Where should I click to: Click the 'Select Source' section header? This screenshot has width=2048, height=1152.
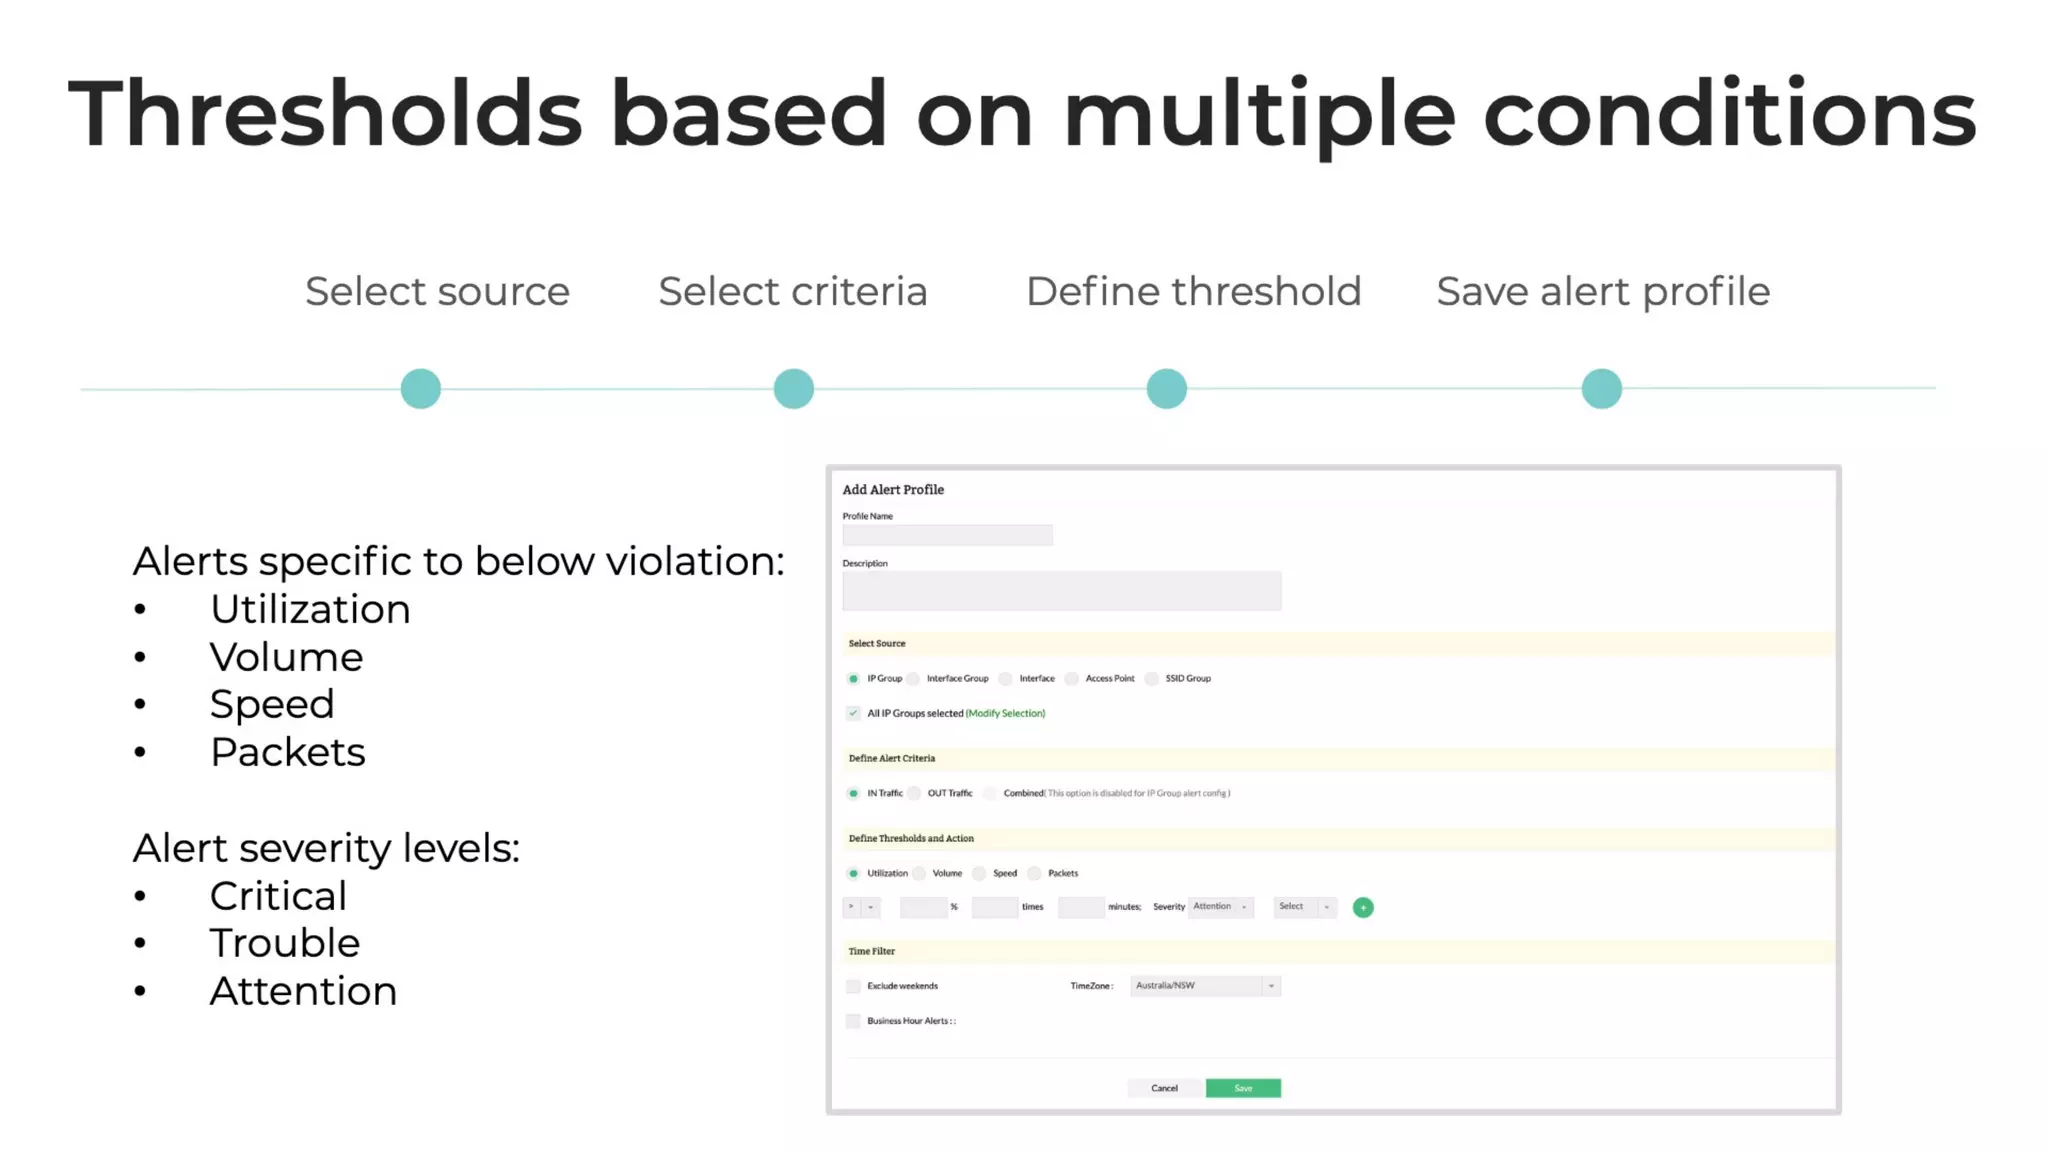pyautogui.click(x=877, y=643)
